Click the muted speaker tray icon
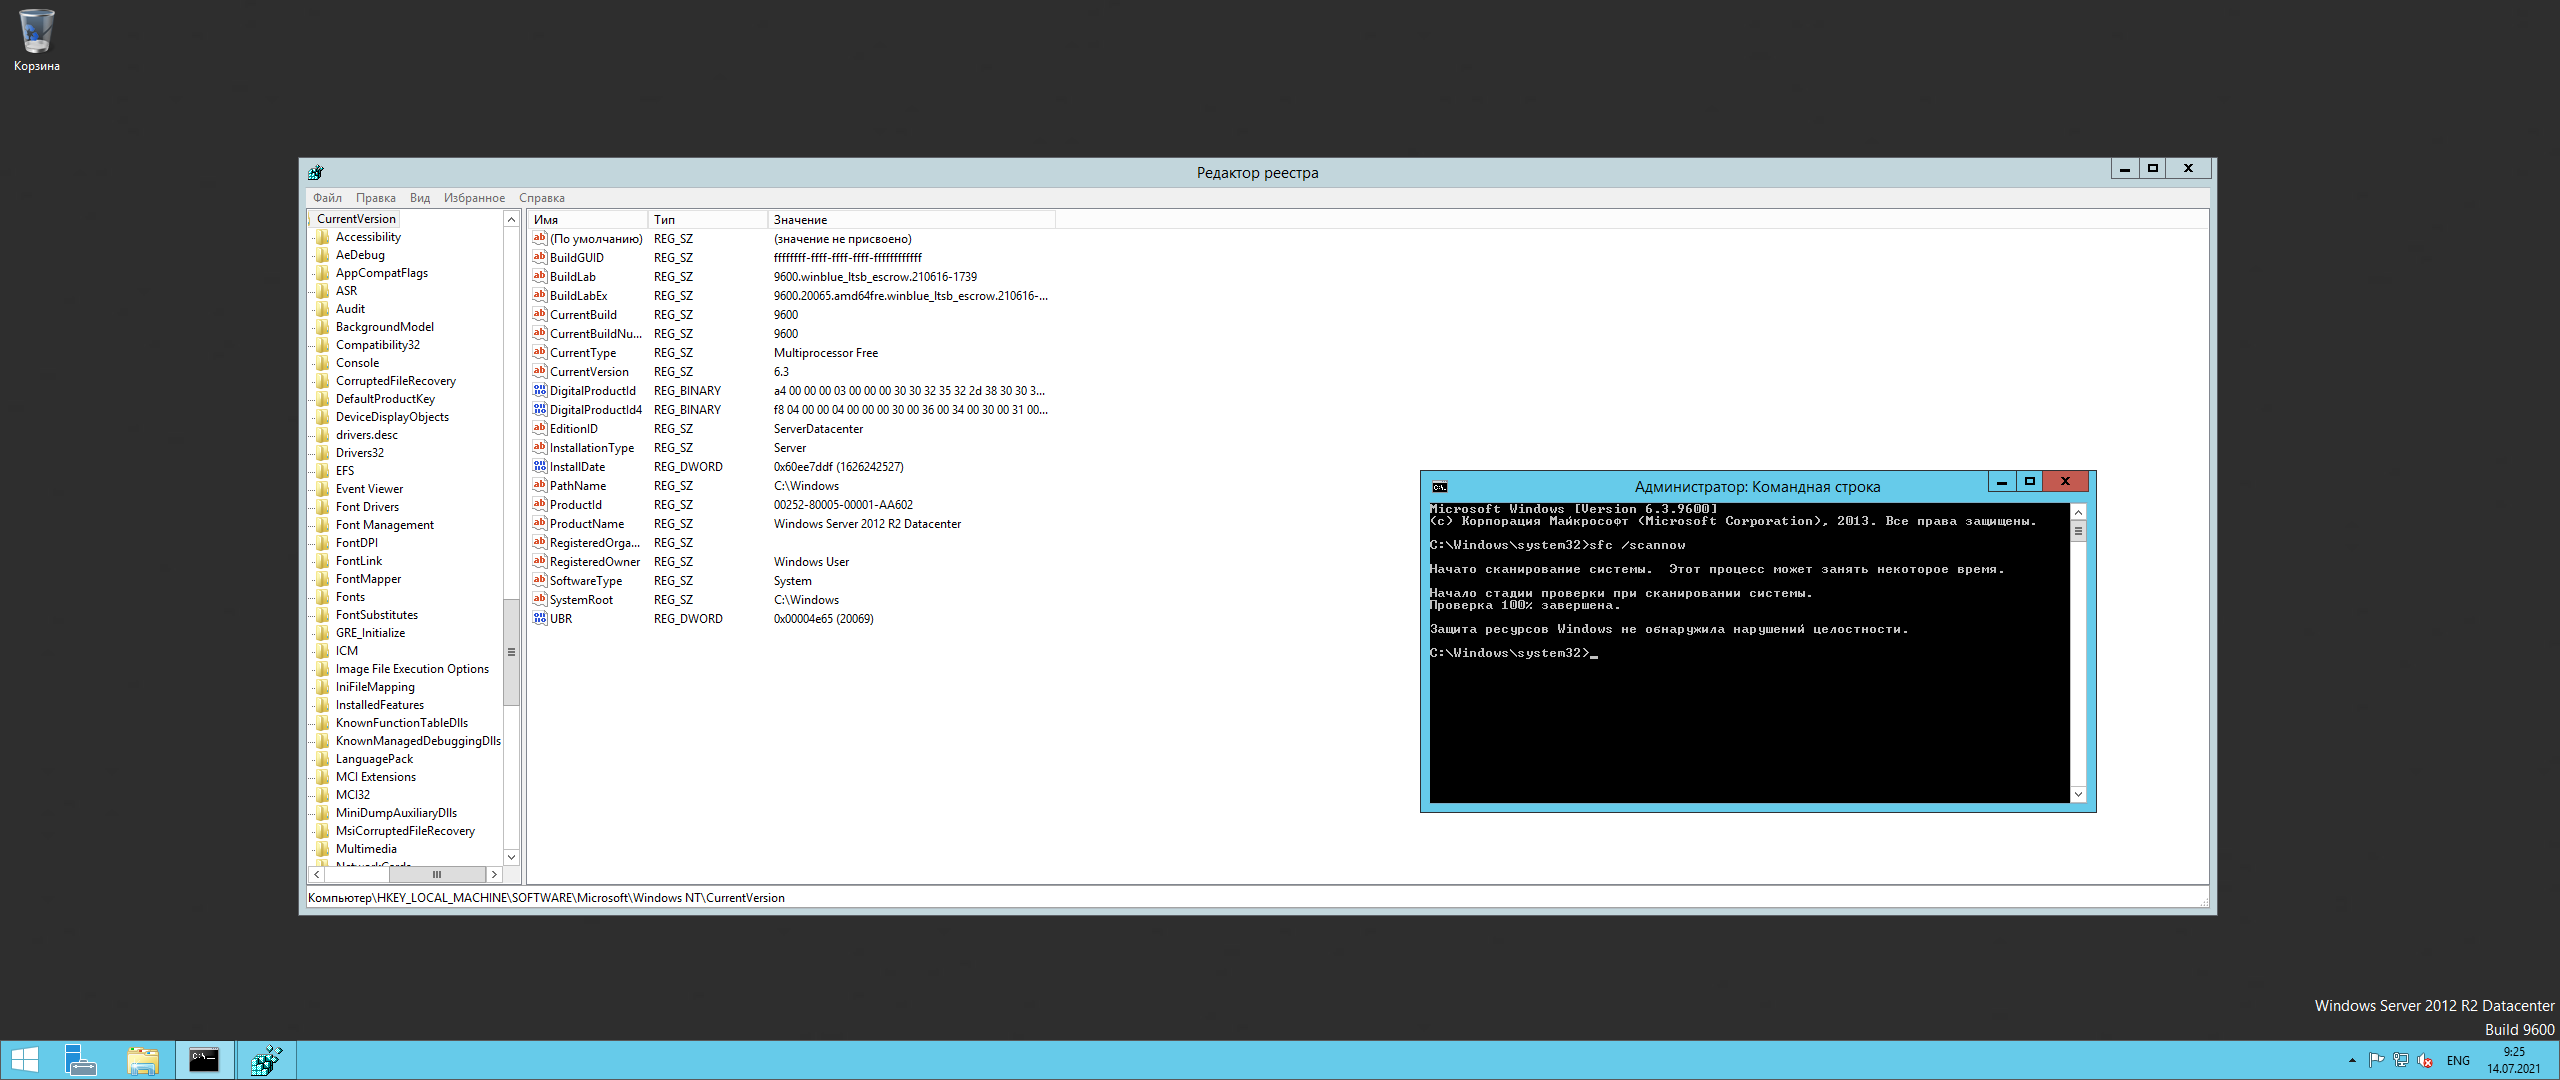This screenshot has height=1080, width=2560. [2425, 1060]
